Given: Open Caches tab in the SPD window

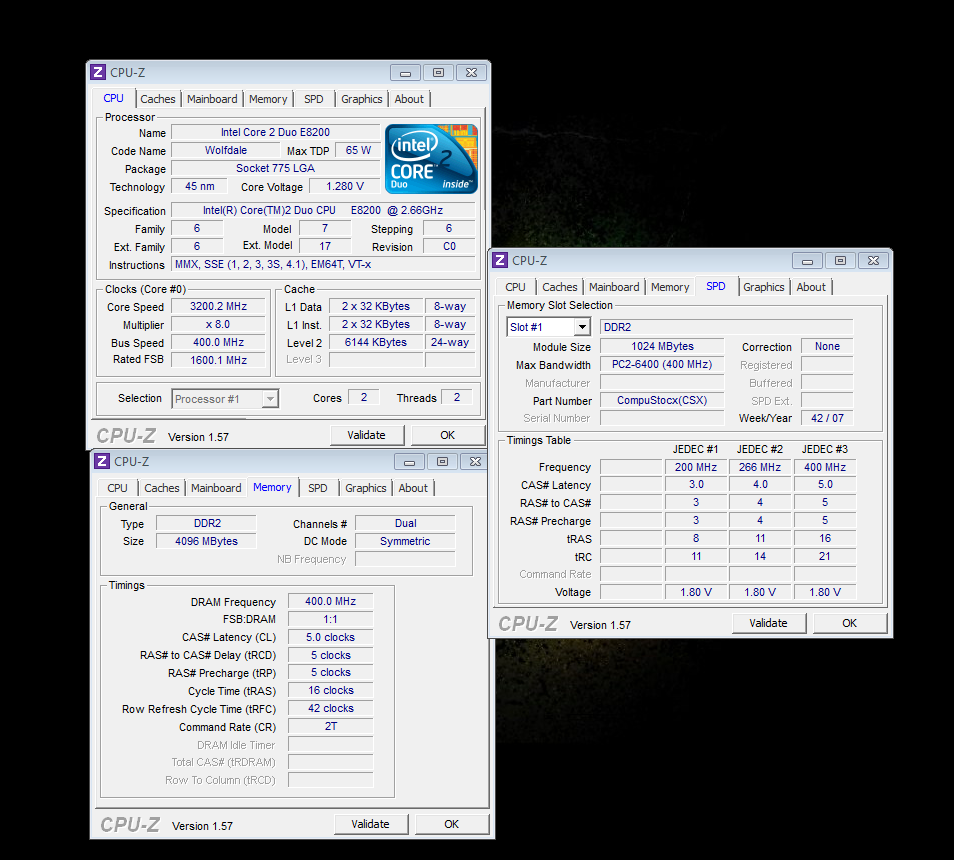Looking at the screenshot, I should (560, 287).
